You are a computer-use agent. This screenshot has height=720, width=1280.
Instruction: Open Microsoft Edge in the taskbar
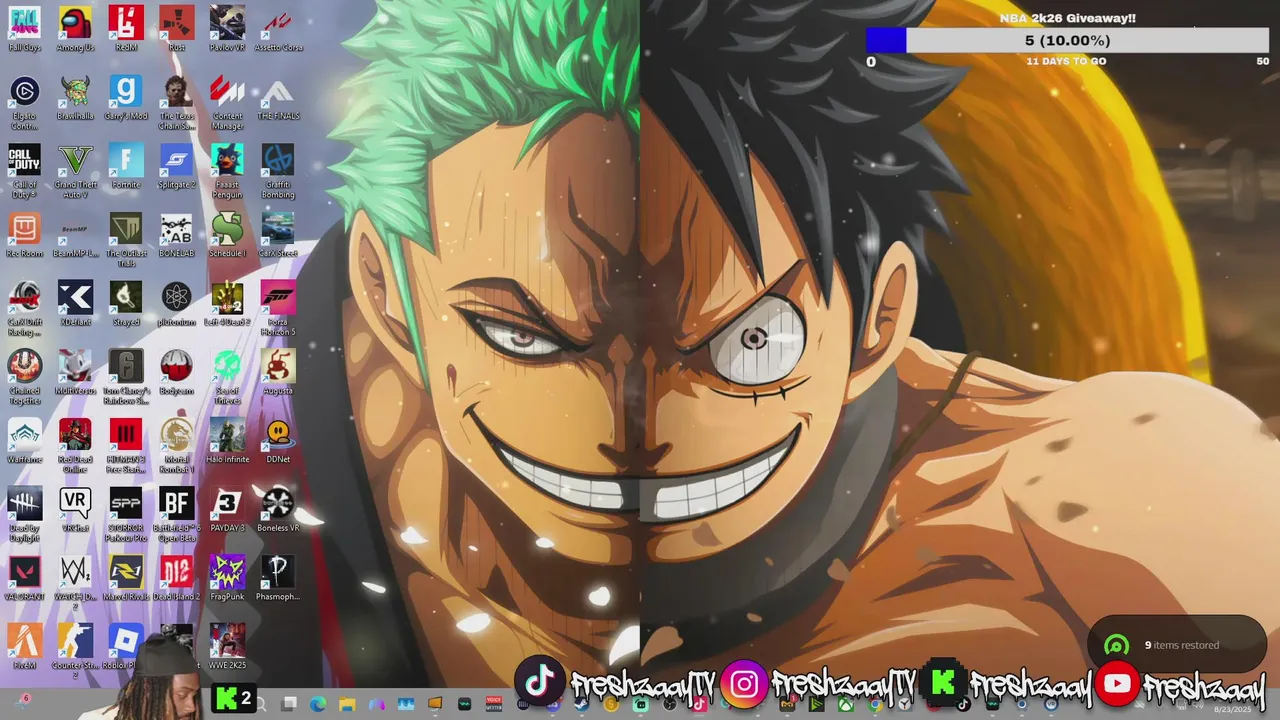[x=318, y=704]
